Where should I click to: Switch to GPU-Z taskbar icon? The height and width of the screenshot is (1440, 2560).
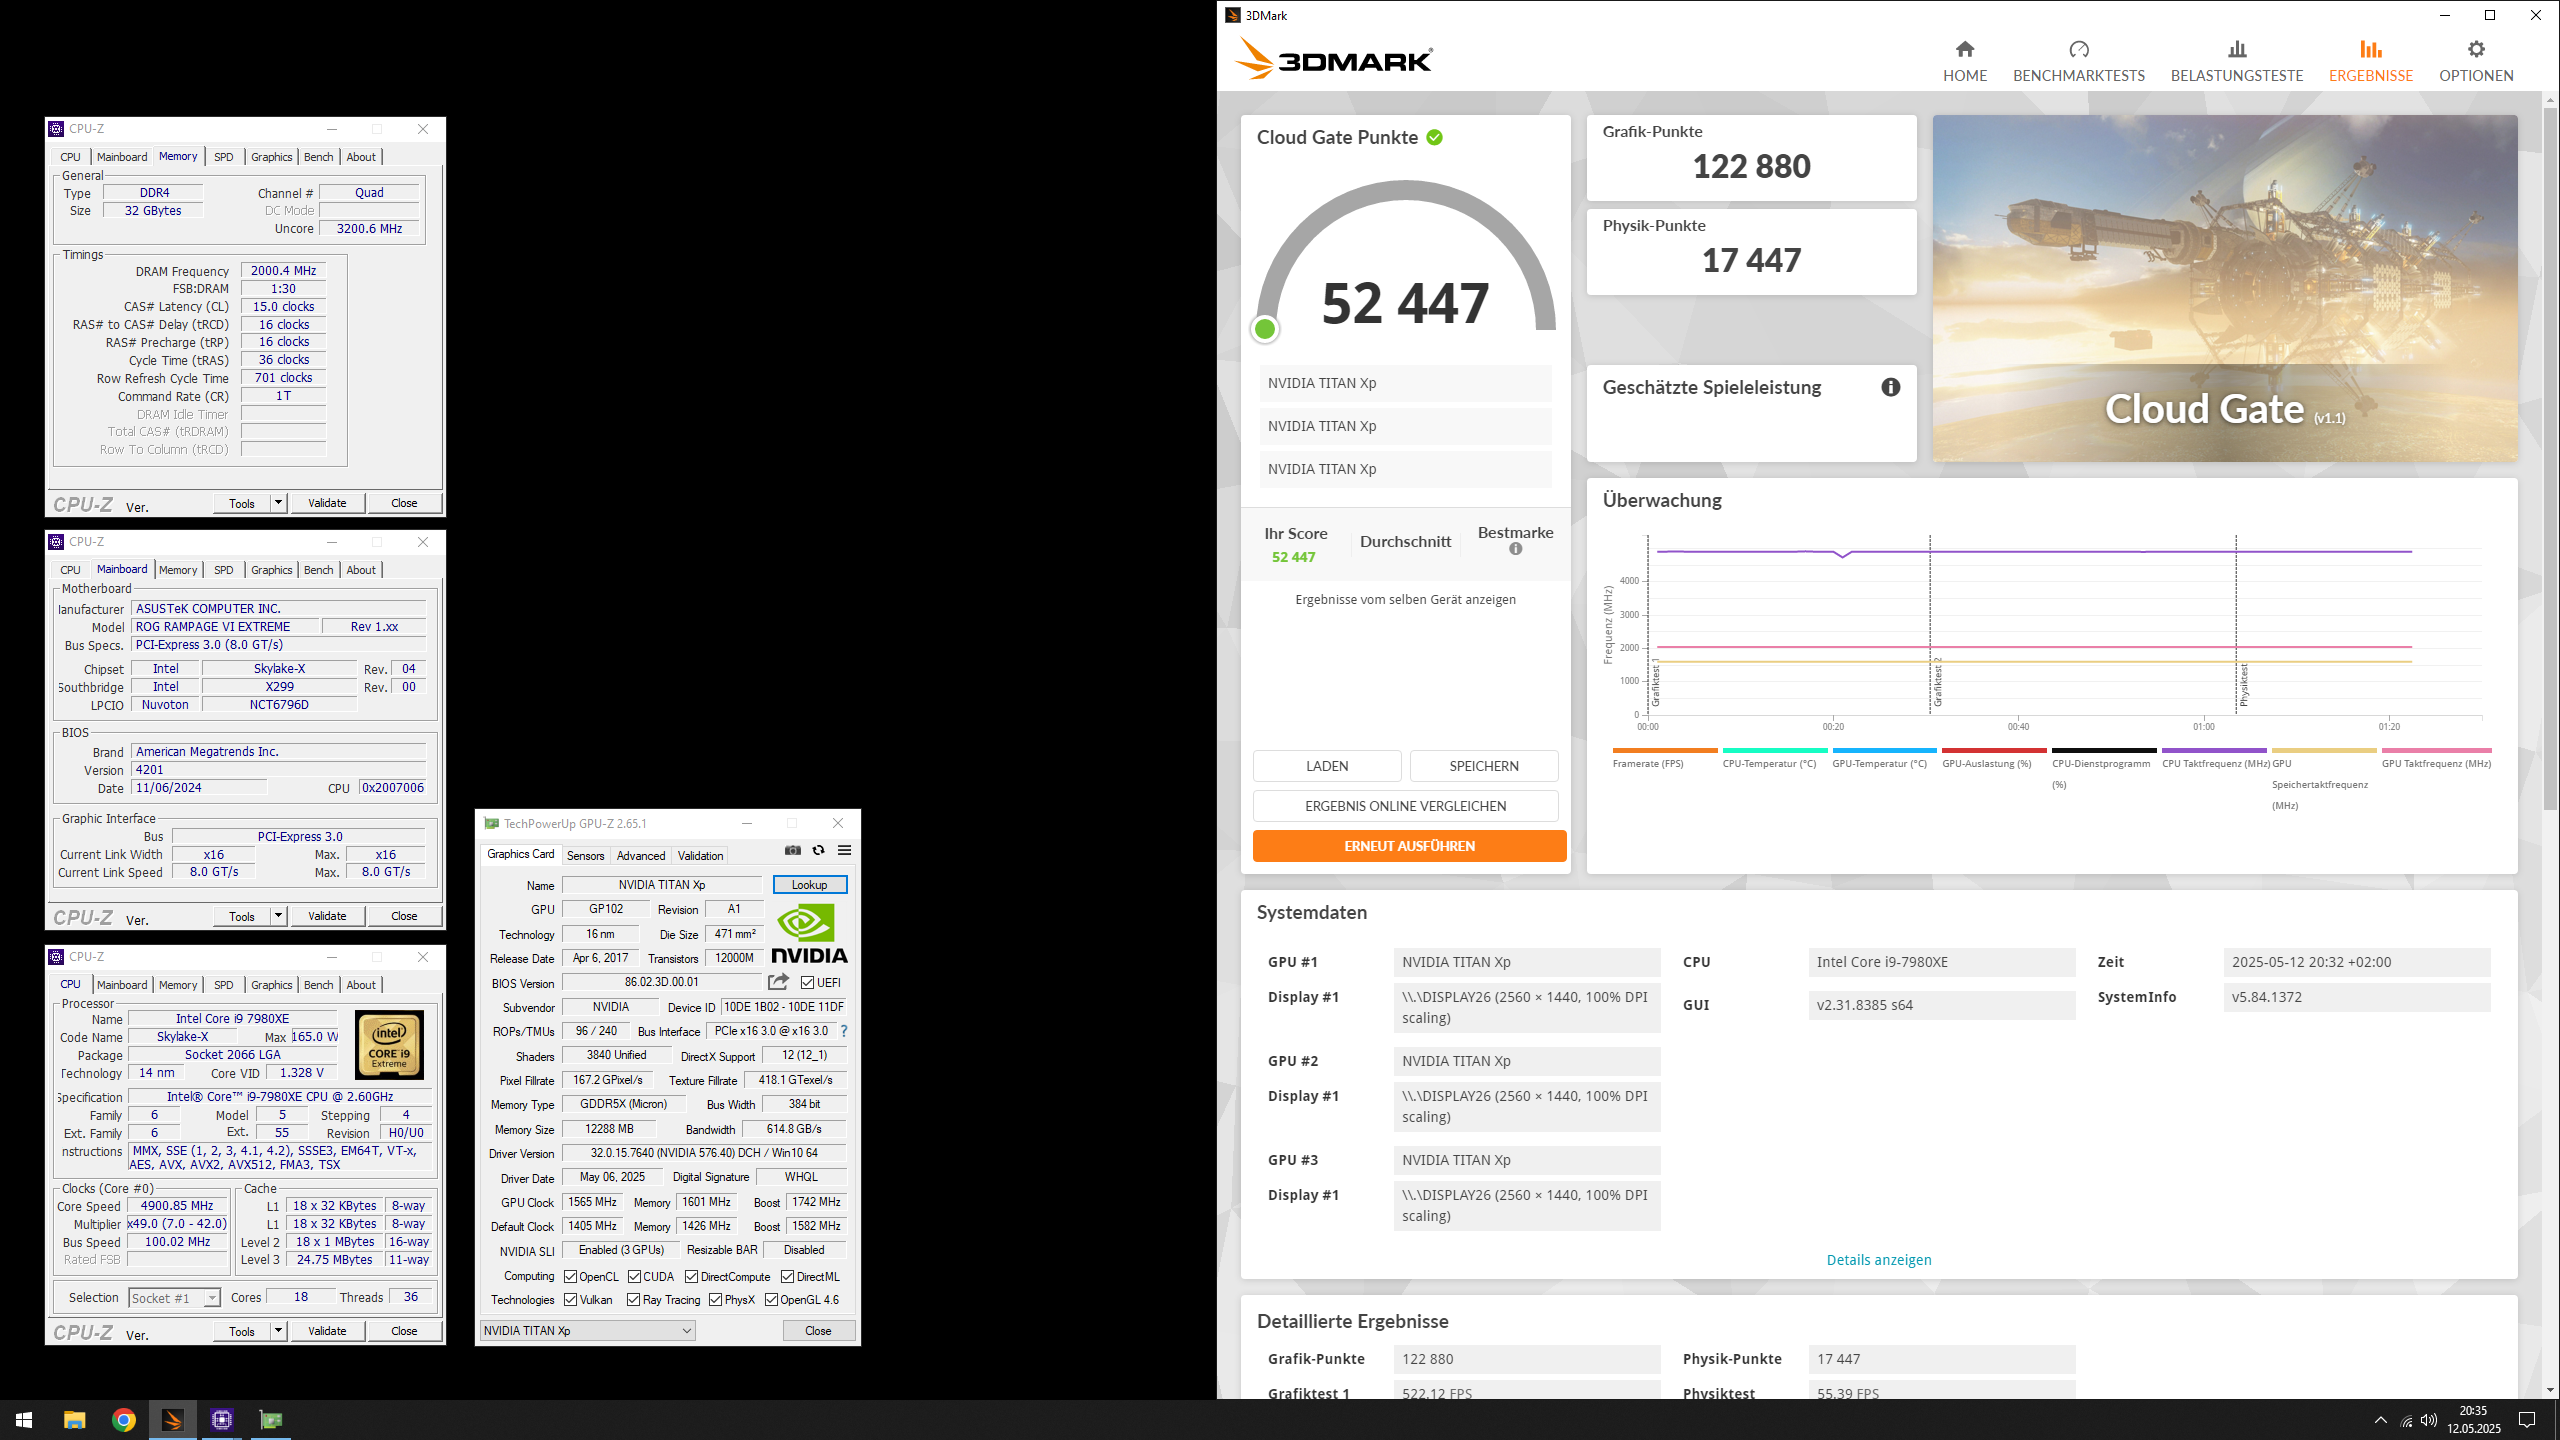(x=271, y=1420)
